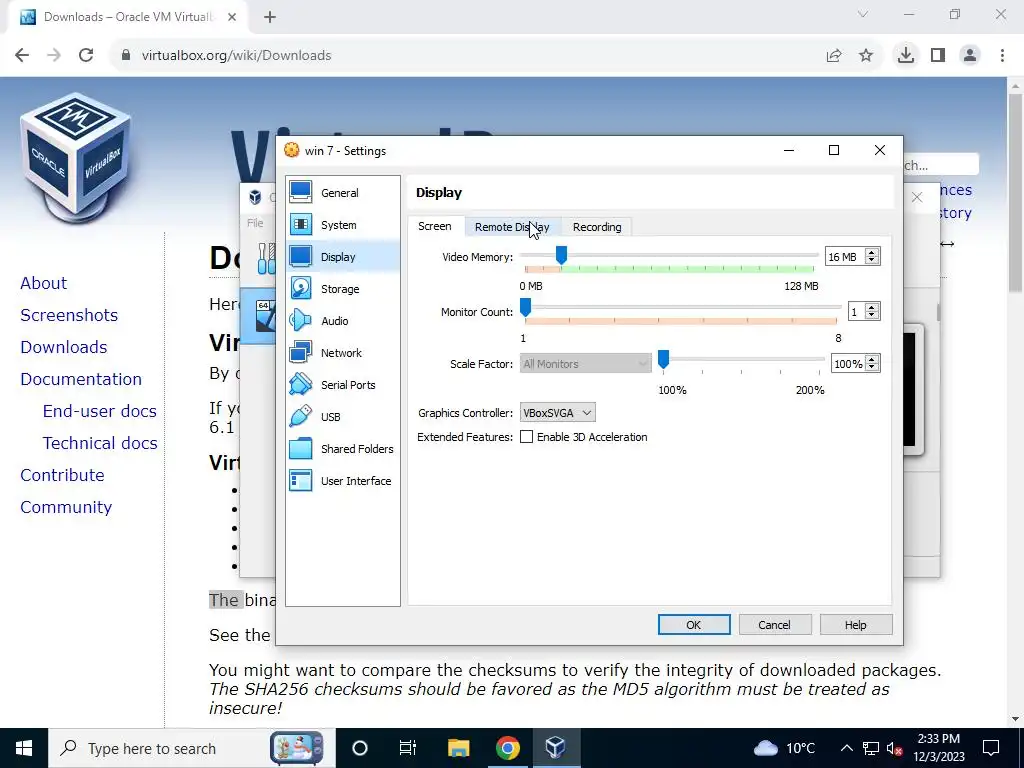Open Scale Factor All Monitors dropdown

(585, 364)
